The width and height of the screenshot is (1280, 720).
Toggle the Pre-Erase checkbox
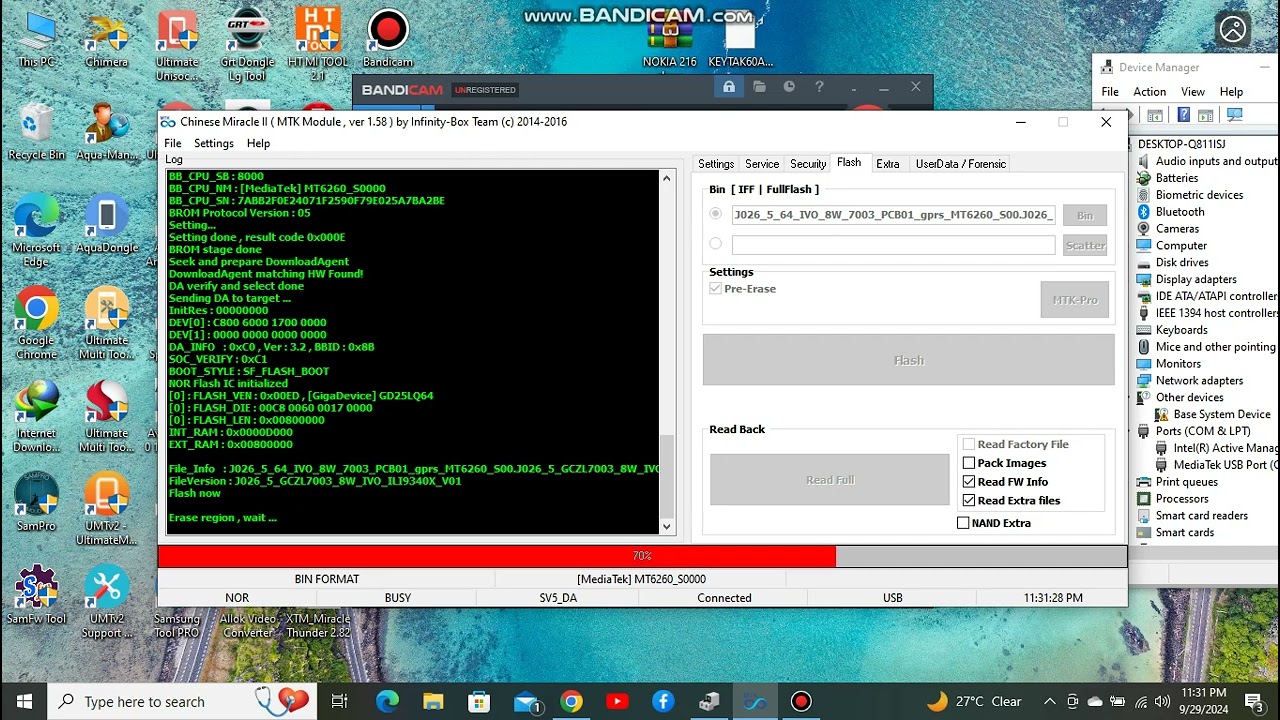tap(715, 288)
